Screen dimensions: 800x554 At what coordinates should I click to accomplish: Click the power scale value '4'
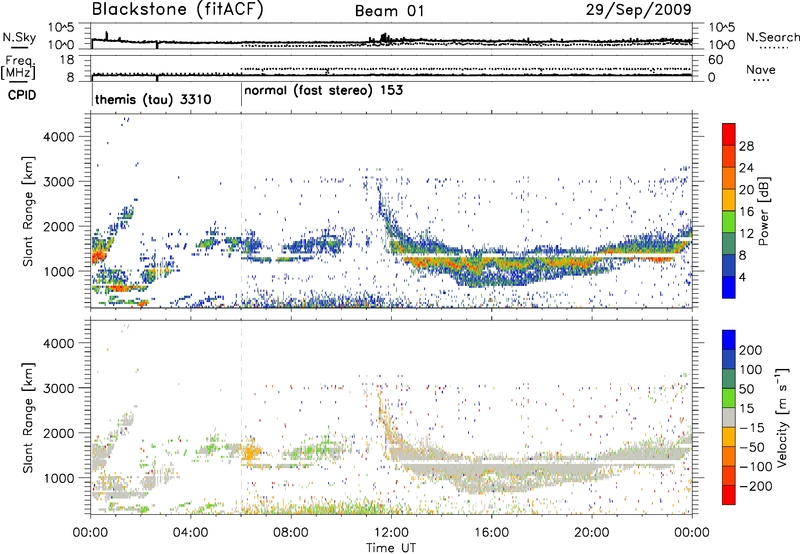point(742,278)
